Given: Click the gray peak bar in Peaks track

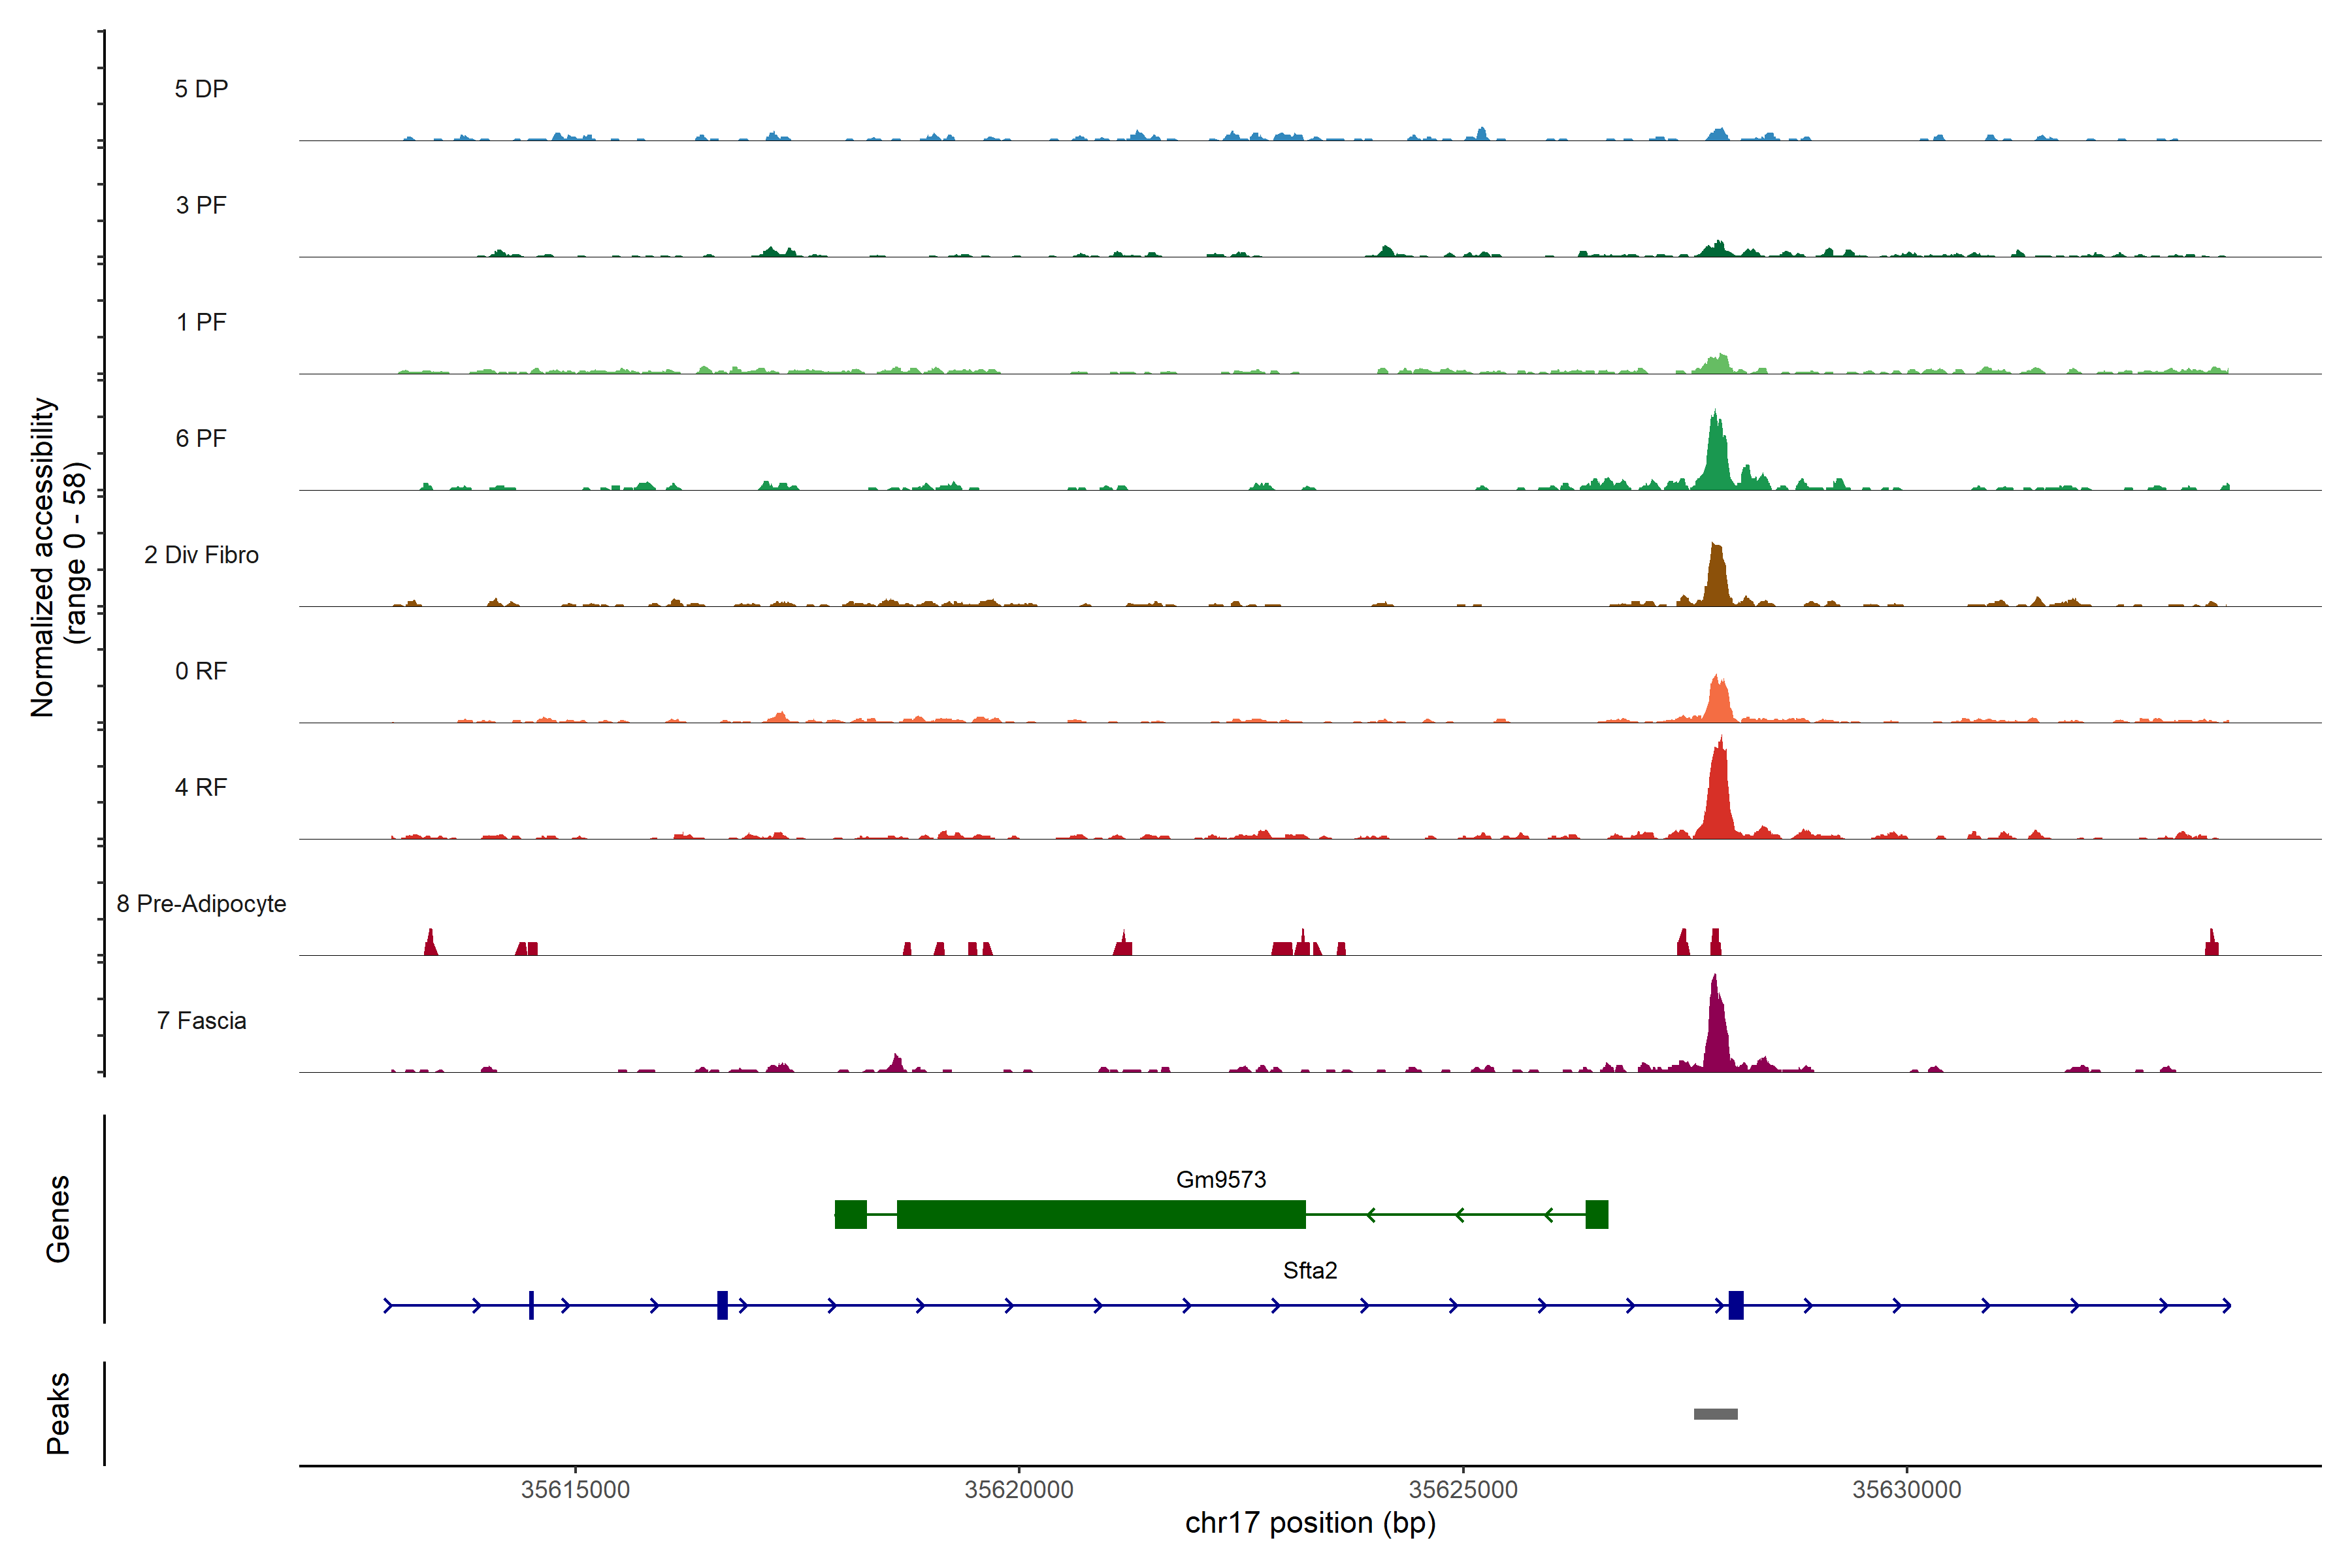Looking at the screenshot, I should click(x=1715, y=1413).
